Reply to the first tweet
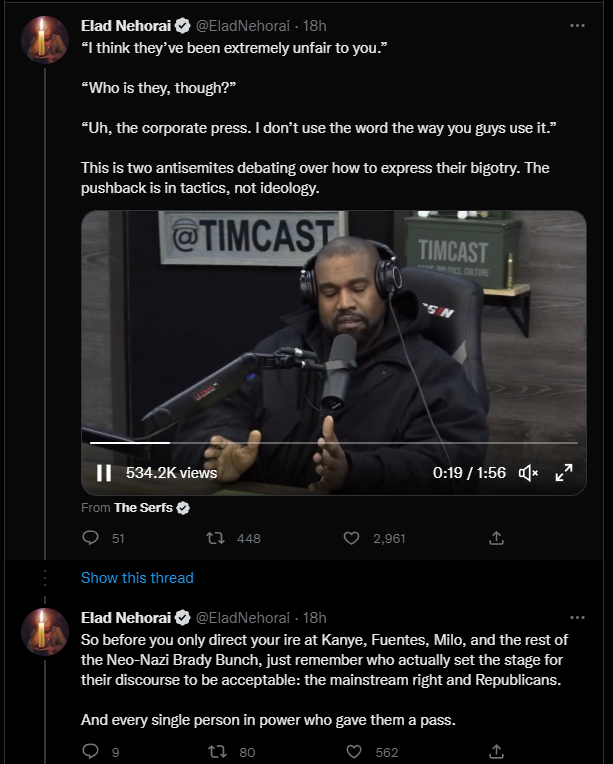The image size is (613, 764). point(91,538)
